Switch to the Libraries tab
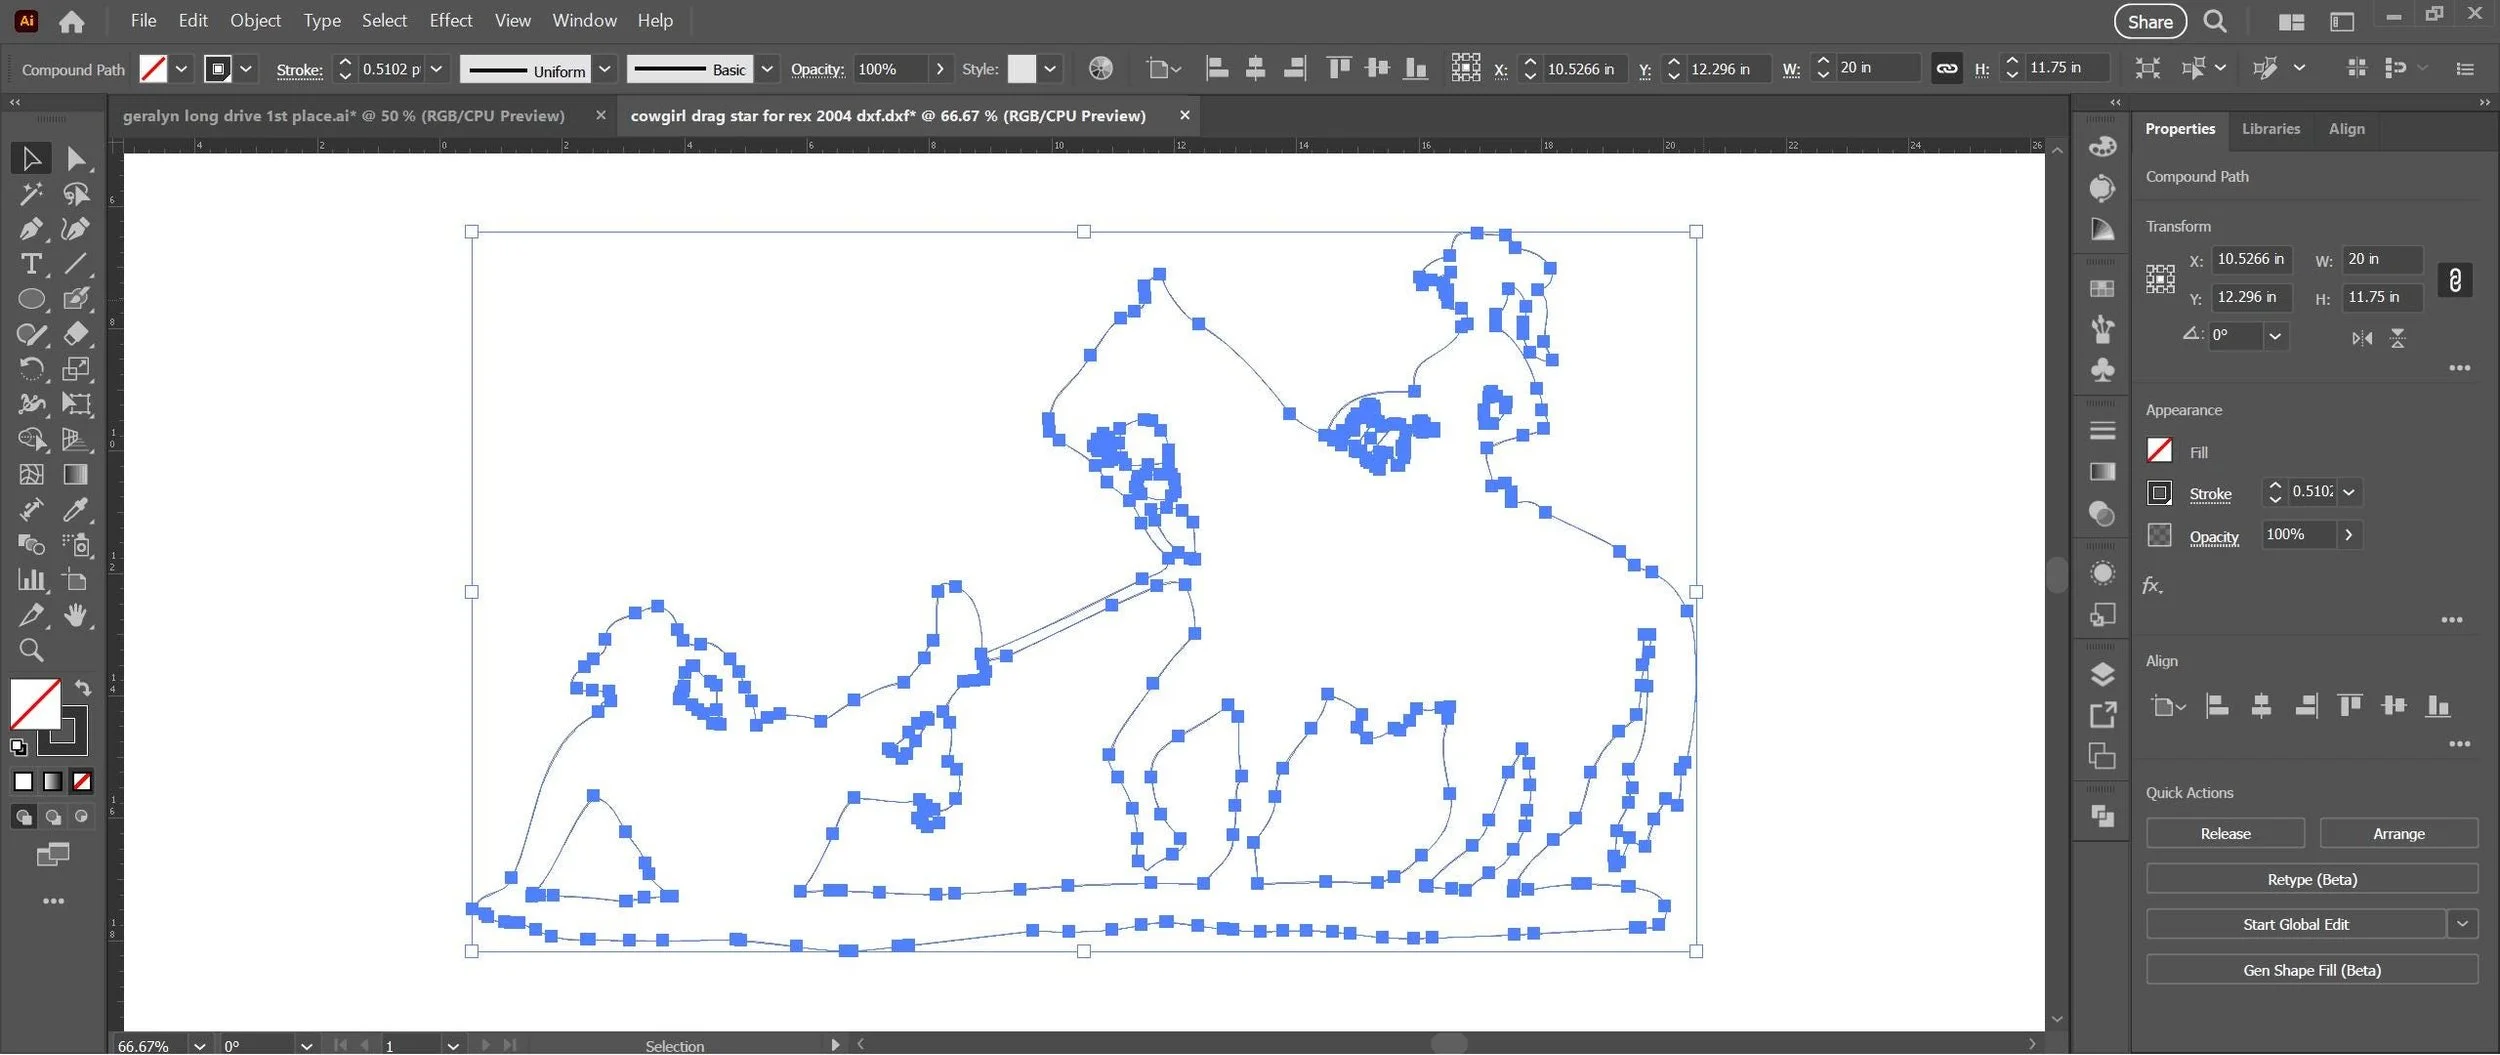 tap(2270, 129)
